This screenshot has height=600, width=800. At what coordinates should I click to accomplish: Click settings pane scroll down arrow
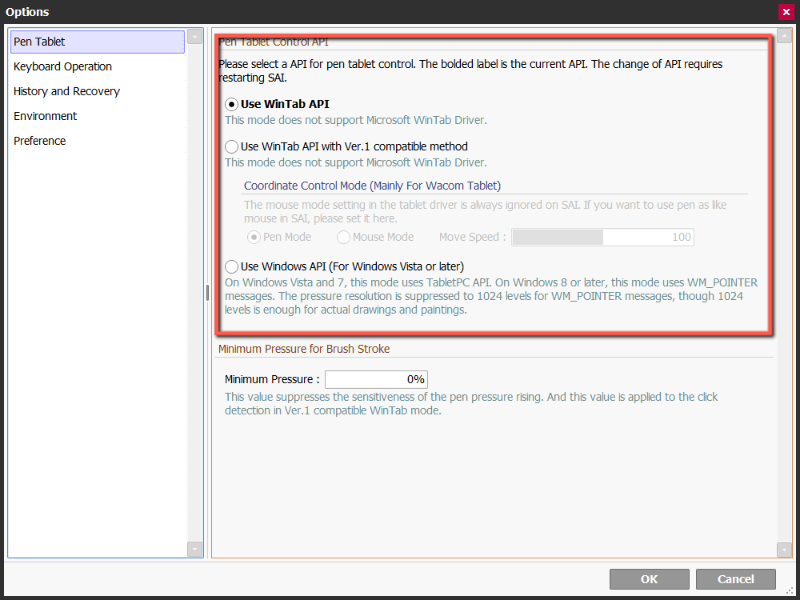[x=784, y=550]
